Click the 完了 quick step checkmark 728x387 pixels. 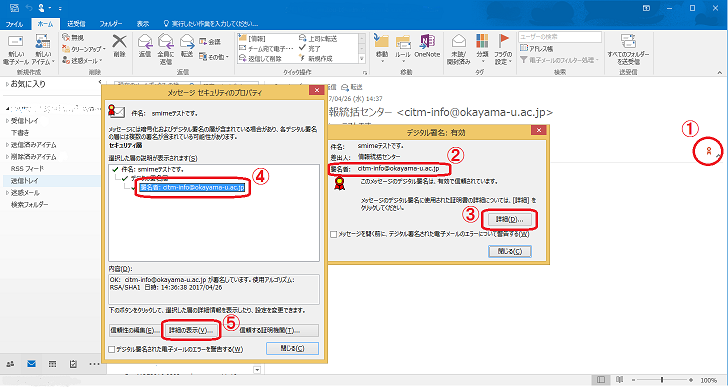click(x=302, y=48)
